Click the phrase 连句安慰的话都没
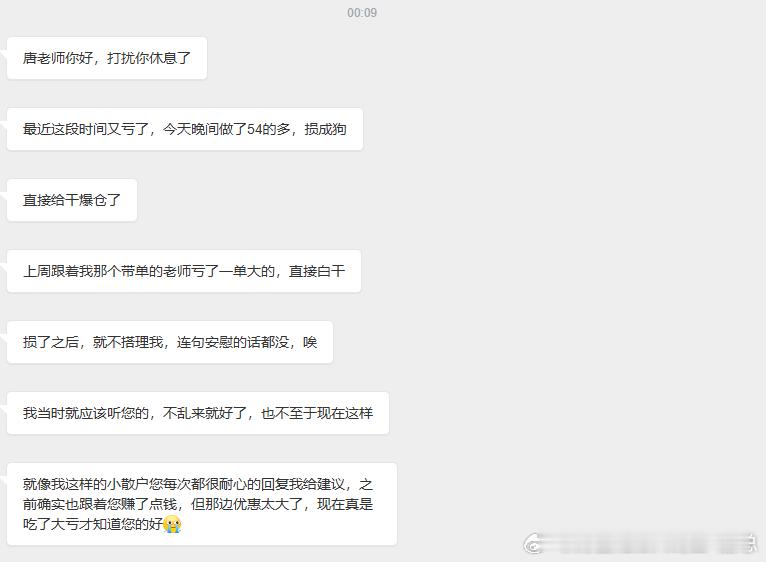766x562 pixels. pyautogui.click(x=233, y=342)
